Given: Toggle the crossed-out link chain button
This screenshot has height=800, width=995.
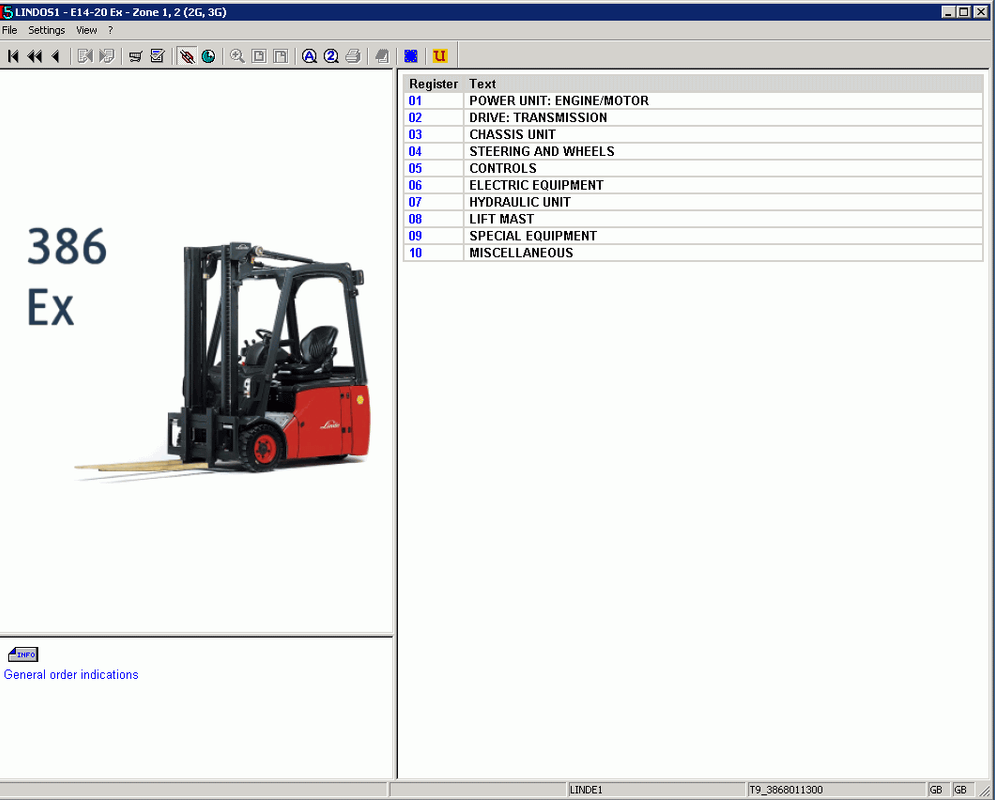Looking at the screenshot, I should pyautogui.click(x=187, y=56).
